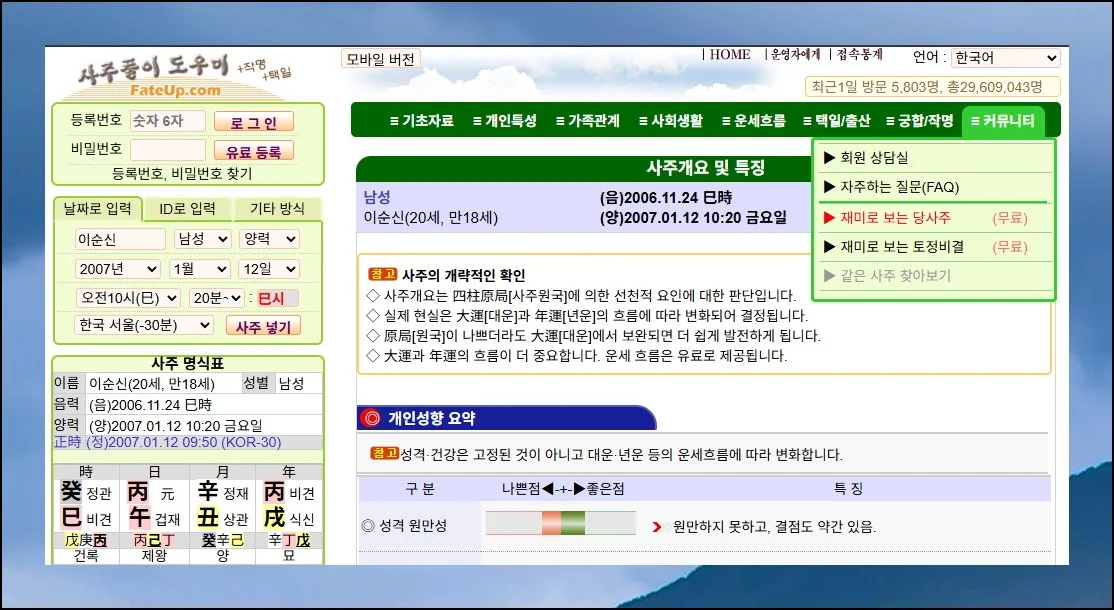Open the 한국 서울(-30분) location dropdown
This screenshot has height=610, width=1114.
[144, 325]
